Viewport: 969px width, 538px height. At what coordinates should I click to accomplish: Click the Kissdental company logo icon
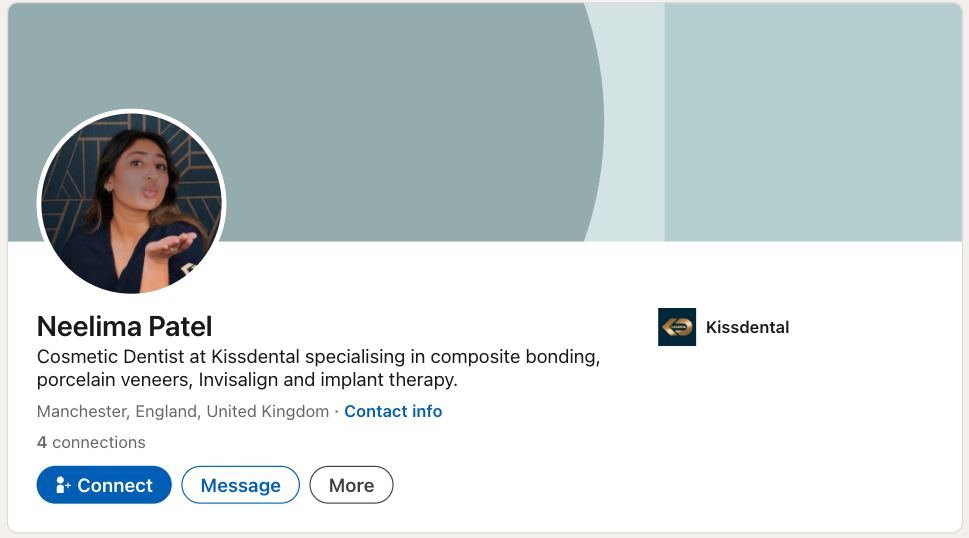[x=676, y=327]
